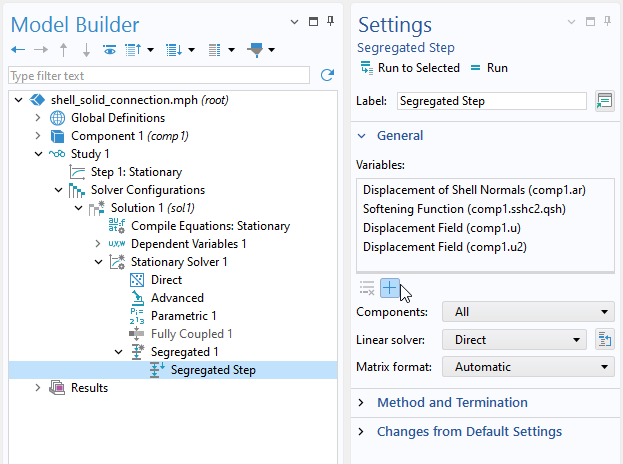Click the Model Builder node label icon

coord(215,50)
